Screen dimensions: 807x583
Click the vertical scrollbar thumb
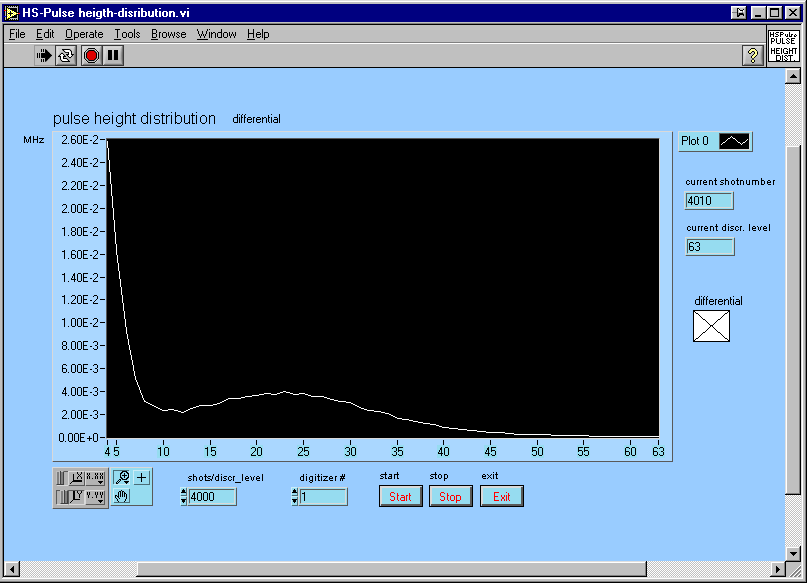[x=793, y=320]
